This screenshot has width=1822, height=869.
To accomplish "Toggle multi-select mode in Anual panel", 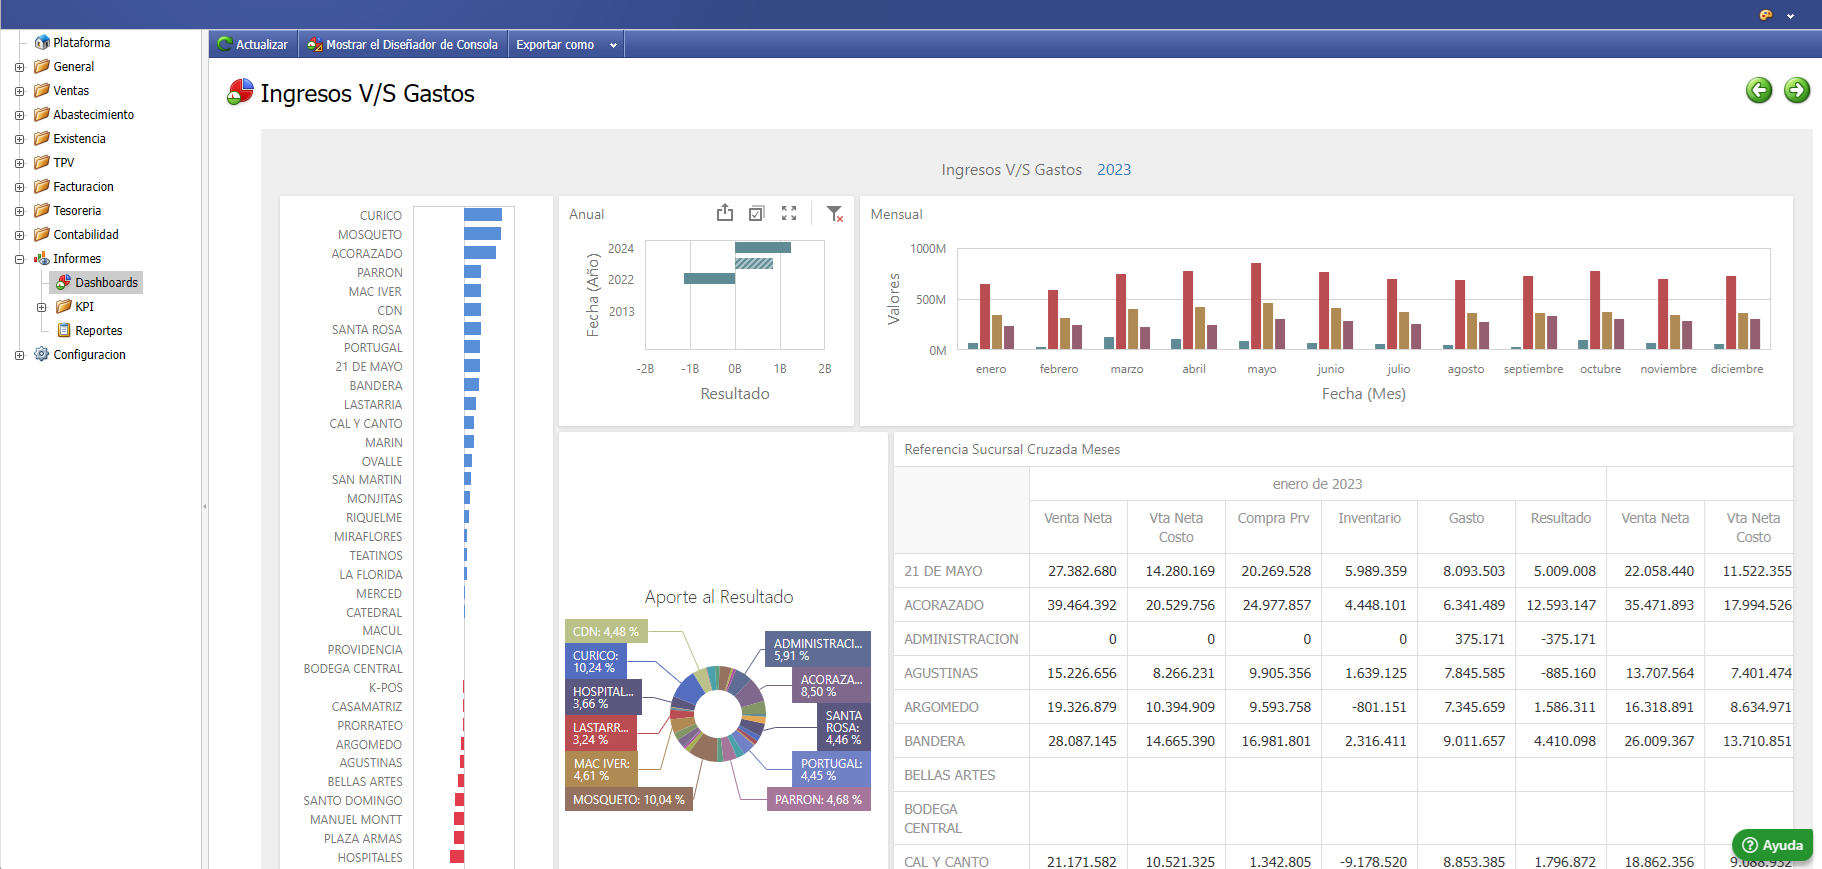I will click(x=757, y=213).
